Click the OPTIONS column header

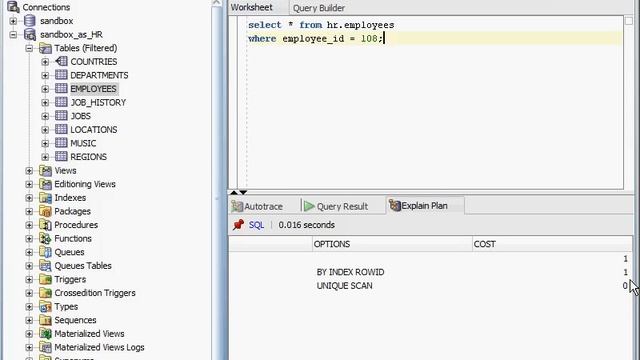point(392,244)
